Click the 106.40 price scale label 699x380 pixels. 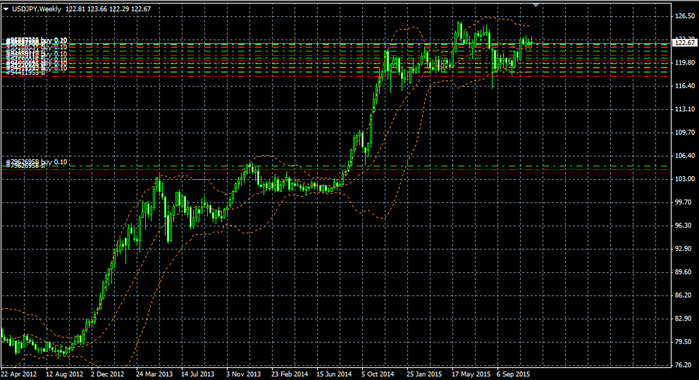[x=685, y=156]
